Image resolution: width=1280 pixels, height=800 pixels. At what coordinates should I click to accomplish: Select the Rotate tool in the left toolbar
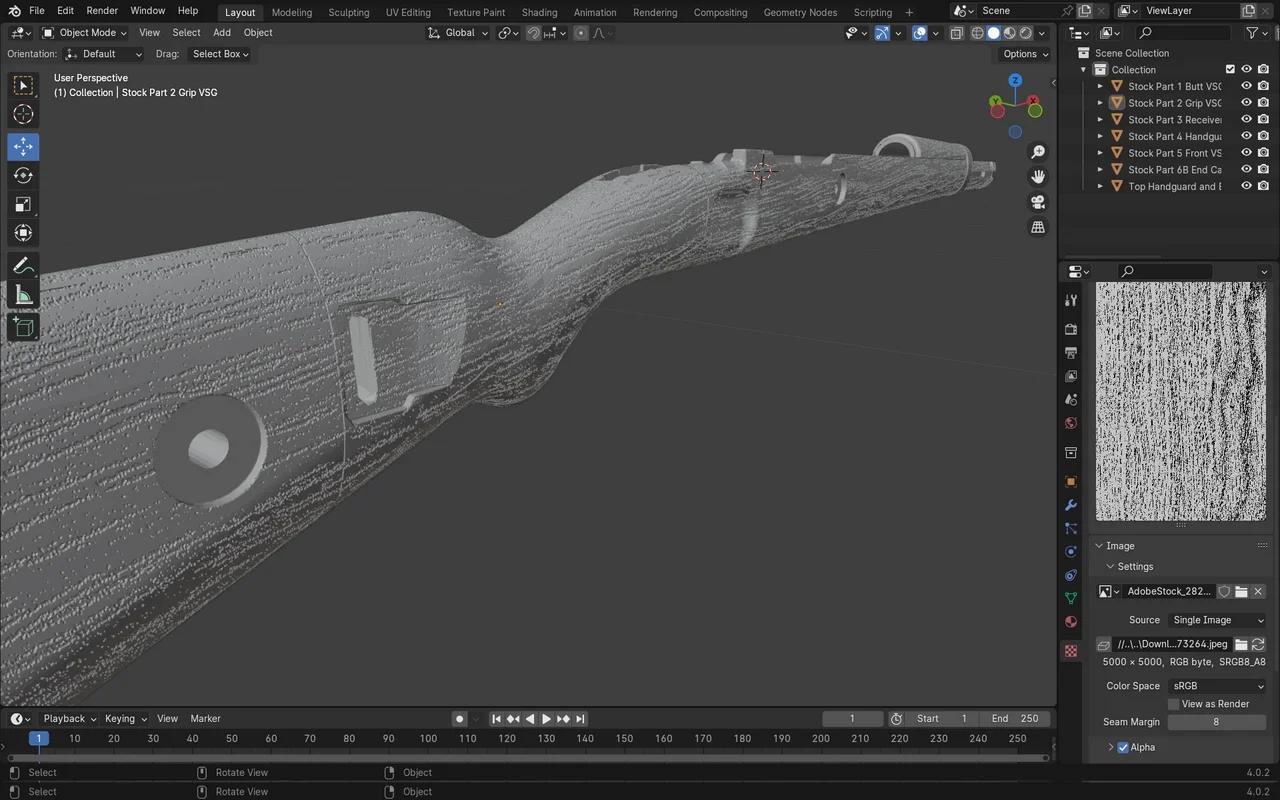[x=22, y=175]
